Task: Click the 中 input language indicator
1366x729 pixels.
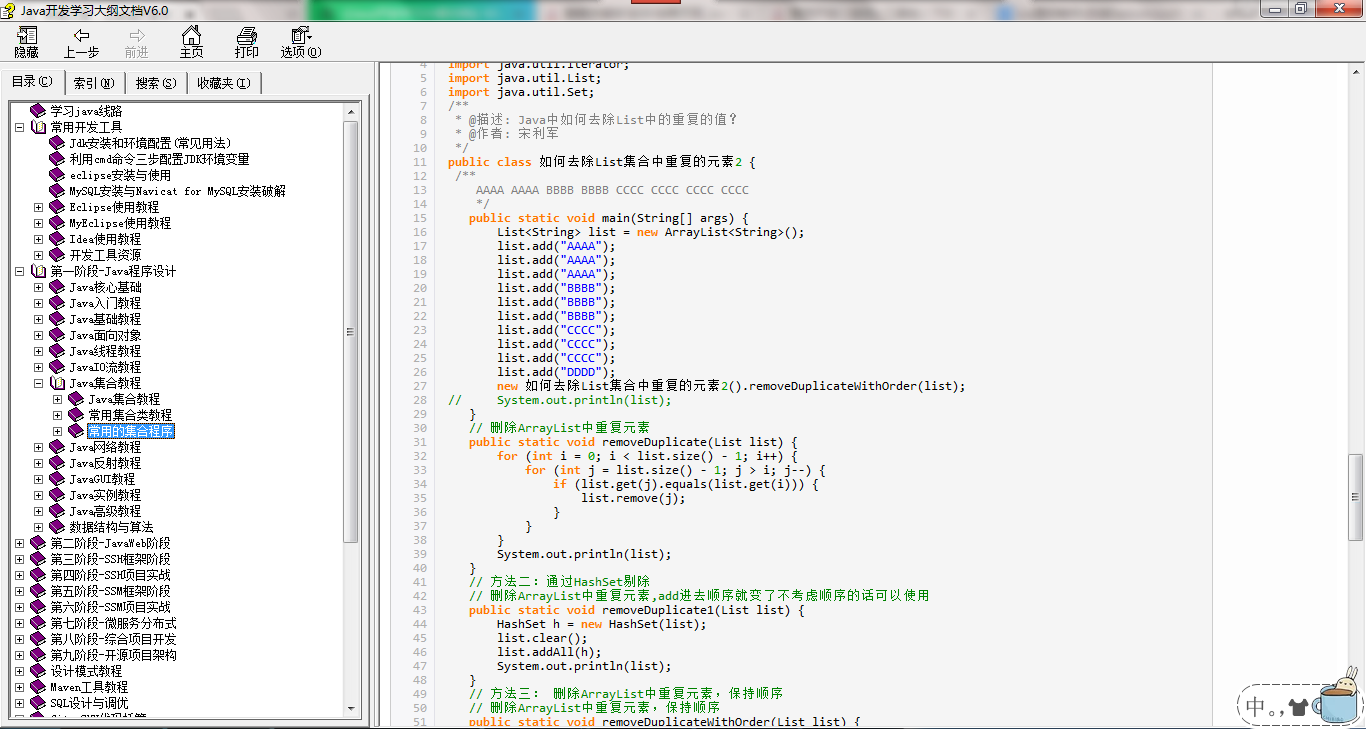Action: tap(1257, 706)
